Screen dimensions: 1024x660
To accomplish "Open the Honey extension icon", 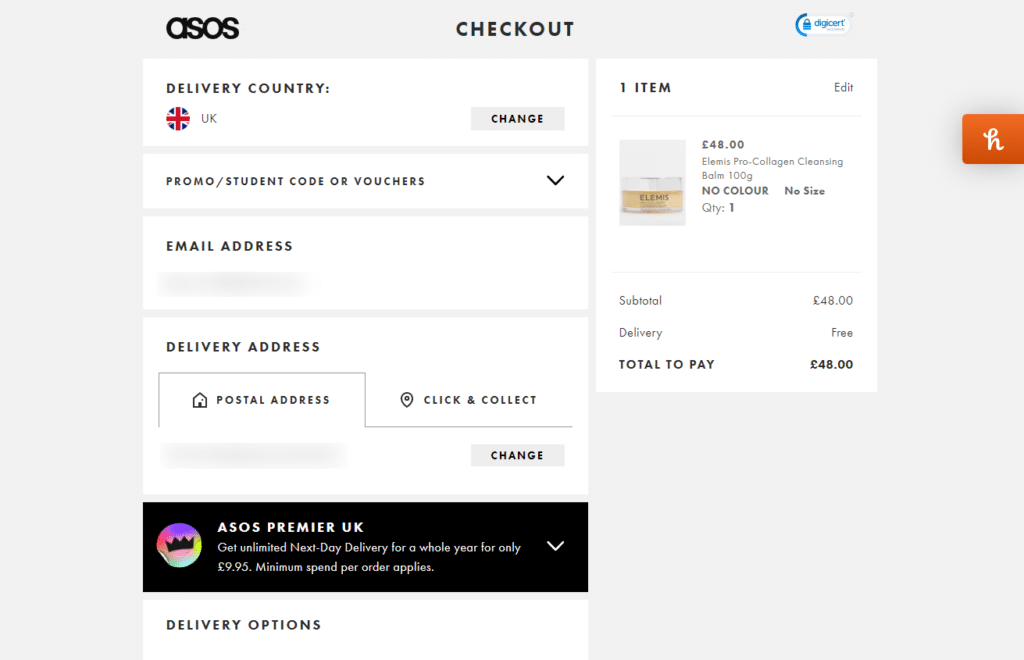I will pos(992,139).
